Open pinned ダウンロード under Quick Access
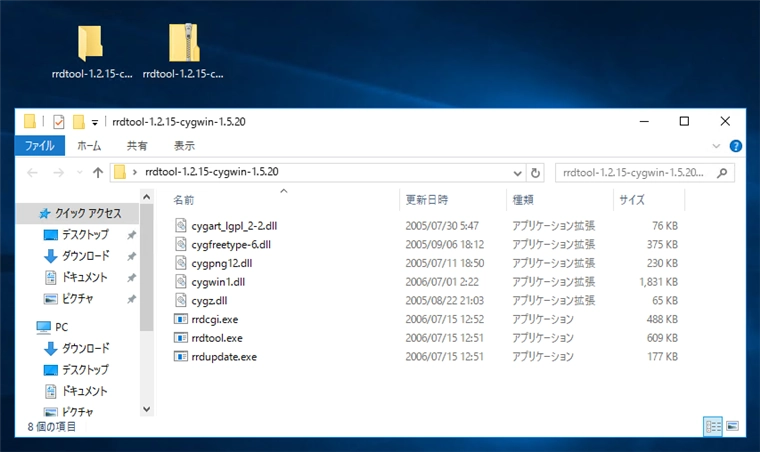The image size is (760, 452). coord(85,256)
